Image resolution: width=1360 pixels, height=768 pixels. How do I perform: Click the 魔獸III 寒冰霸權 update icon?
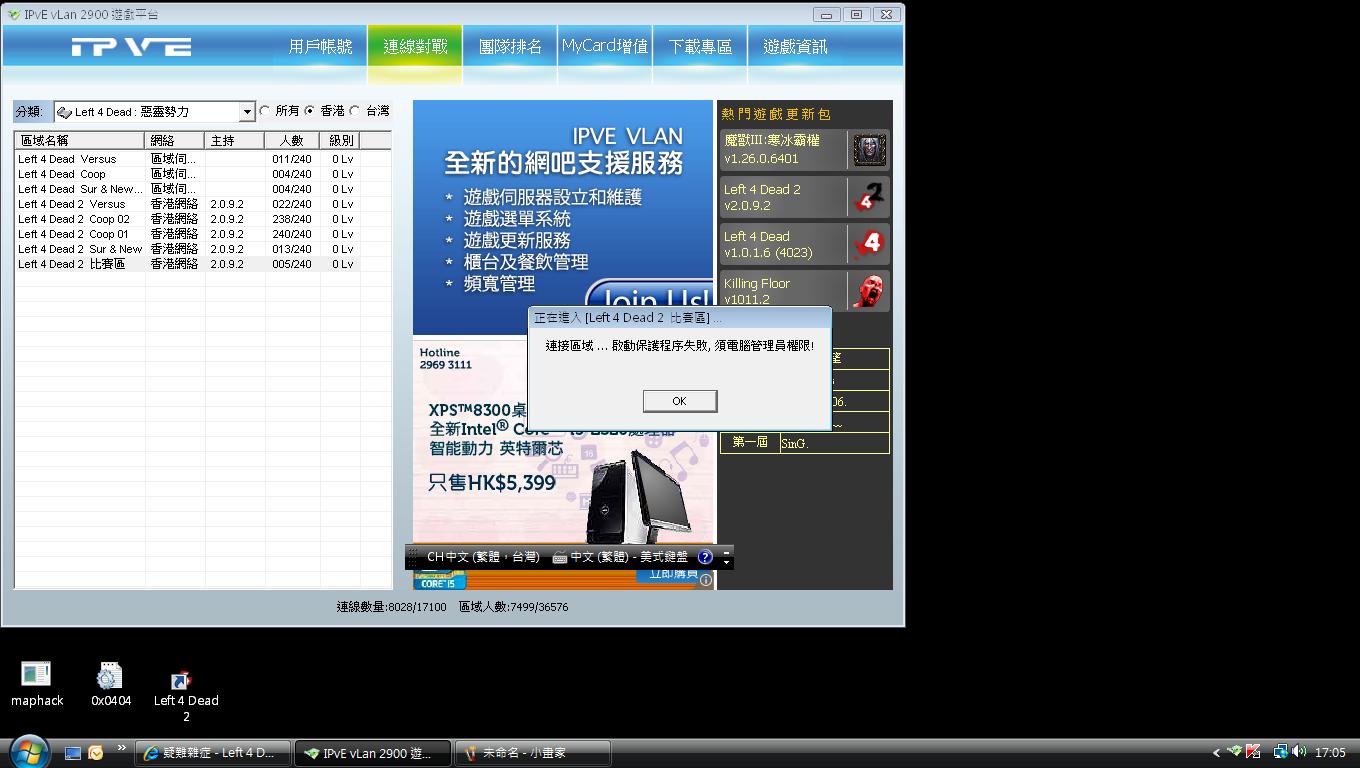click(x=869, y=150)
